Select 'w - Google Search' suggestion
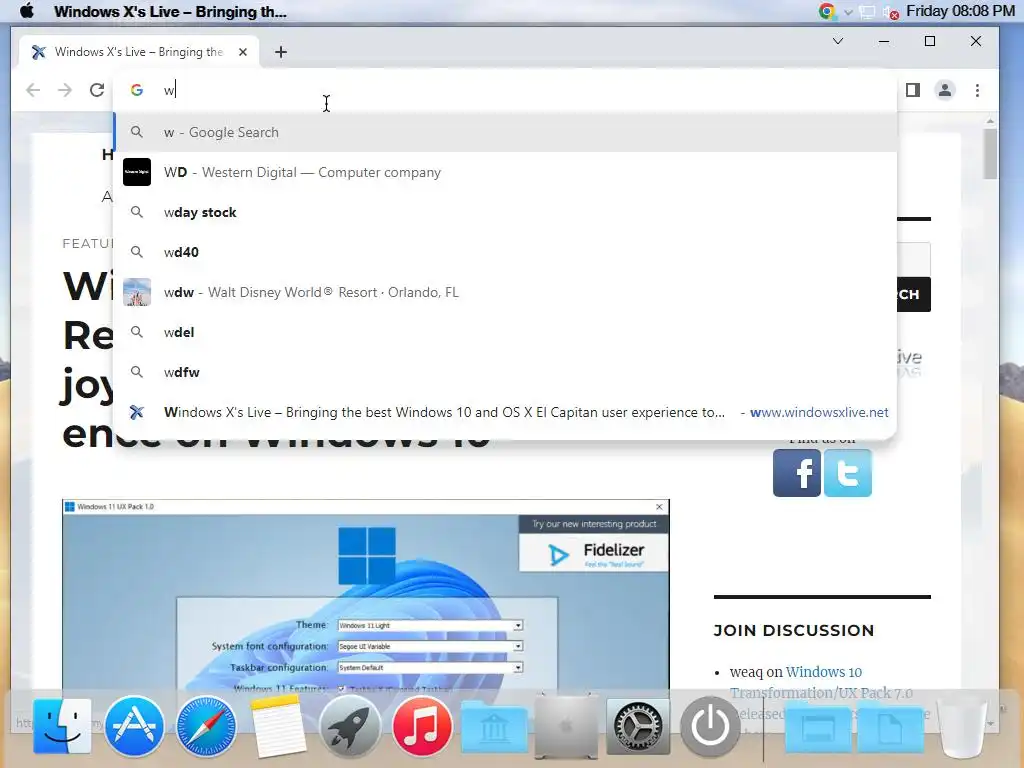1024x768 pixels. click(x=505, y=132)
